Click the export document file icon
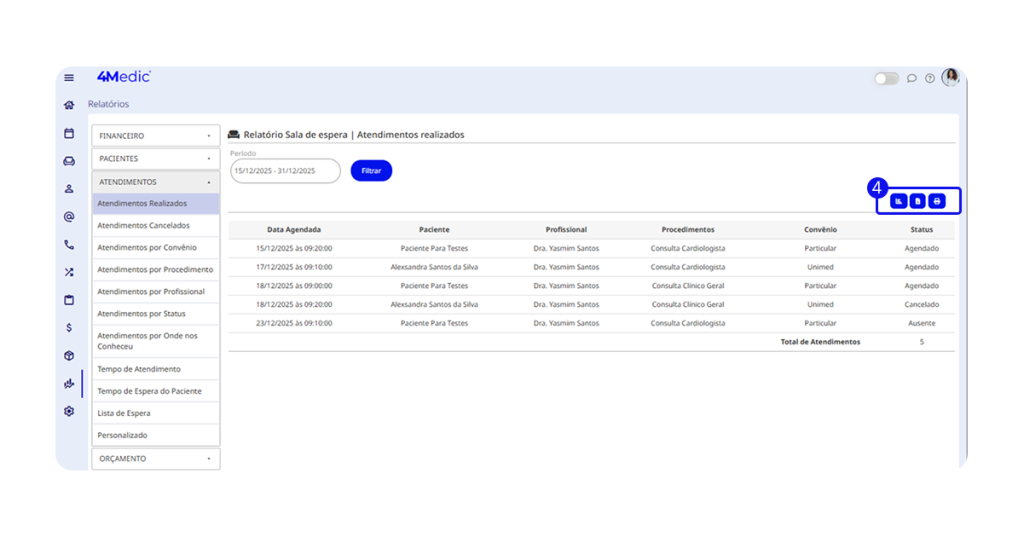The height and width of the screenshot is (537, 1024). click(x=918, y=201)
